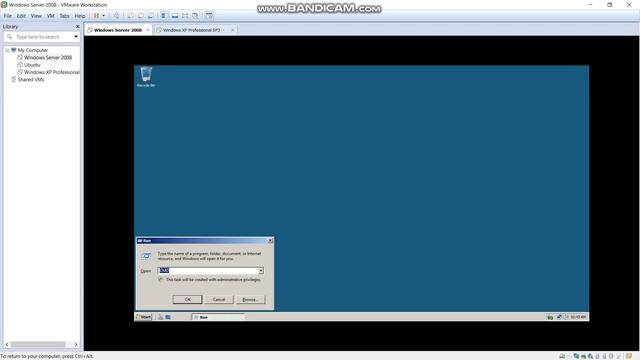Toggle the Library sidebar view icon
The height and width of the screenshot is (360, 640).
click(164, 16)
